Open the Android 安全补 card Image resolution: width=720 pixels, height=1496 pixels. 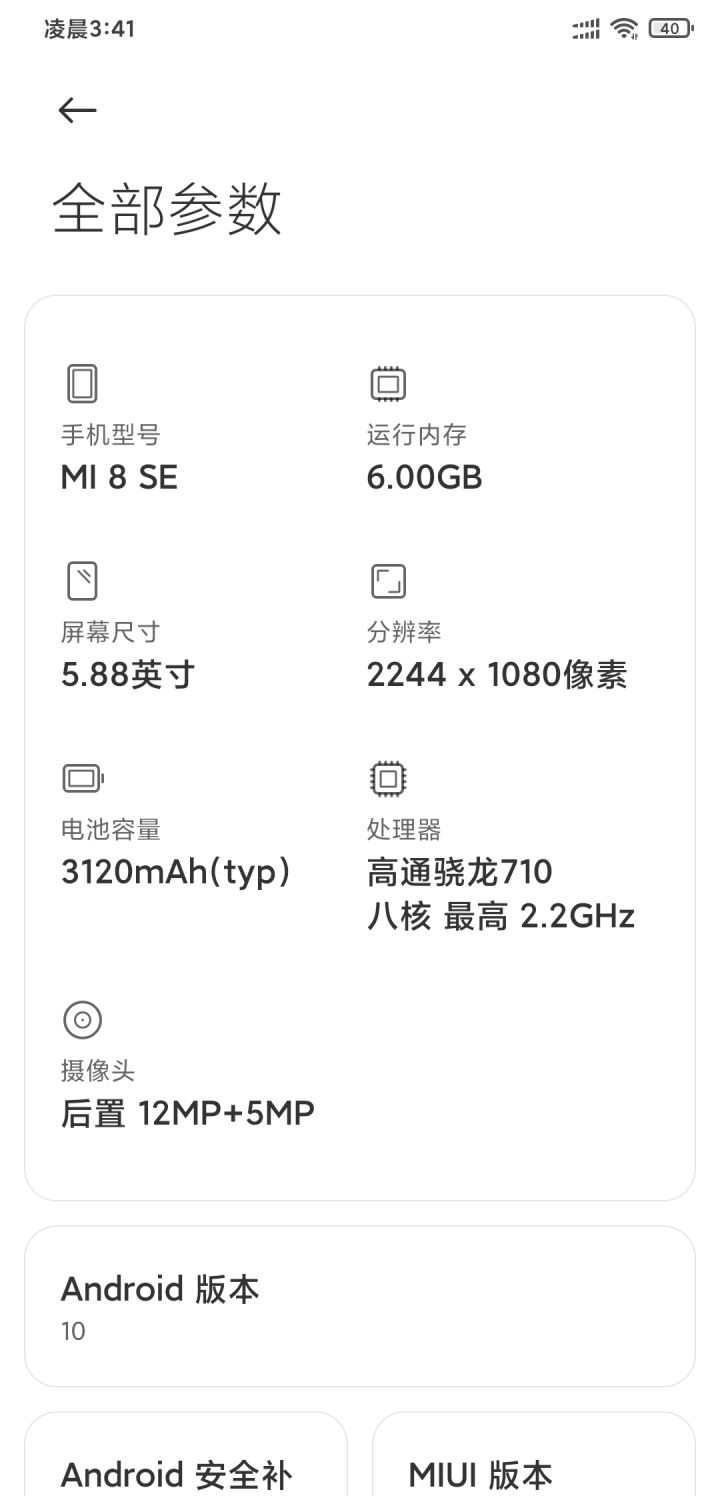pos(186,1454)
